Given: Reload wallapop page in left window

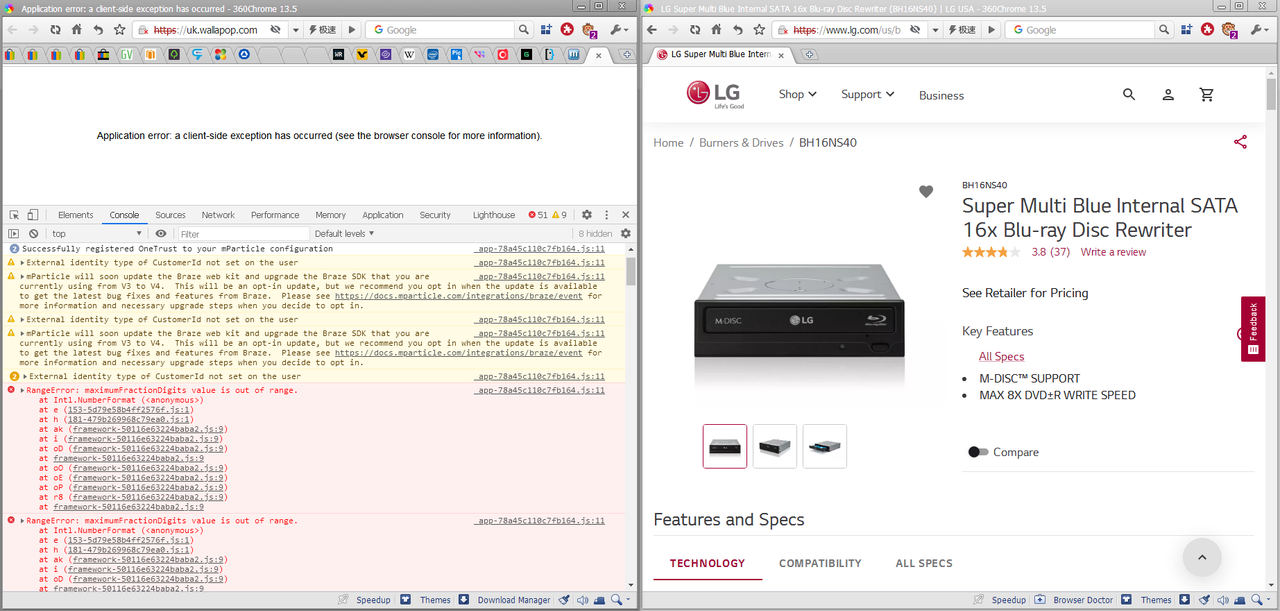Looking at the screenshot, I should [55, 30].
